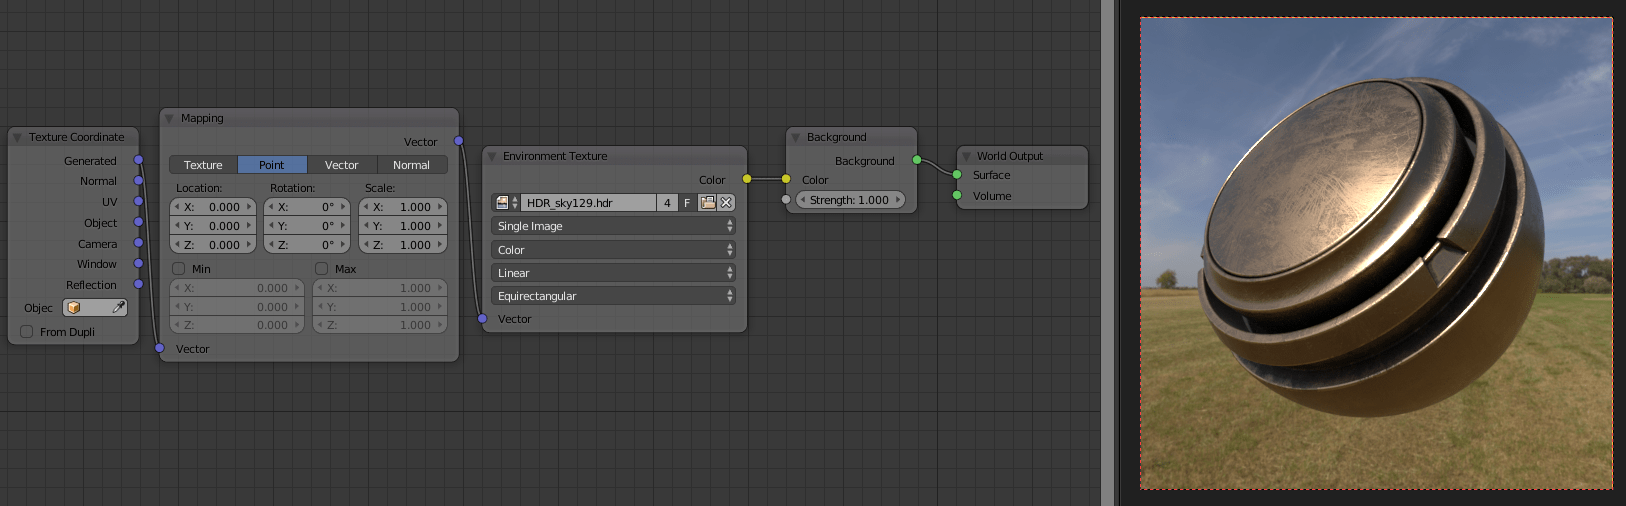
Task: Select the Normal mapping type
Action: coord(412,165)
